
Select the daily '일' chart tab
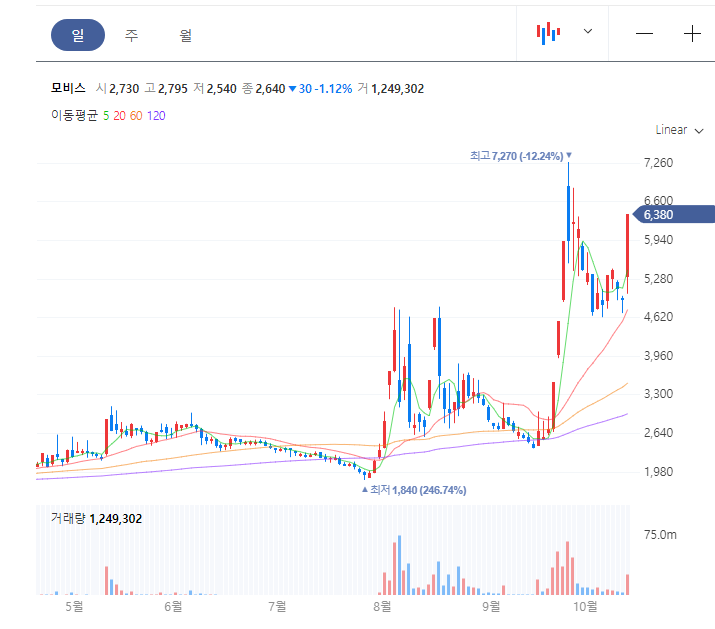point(78,35)
